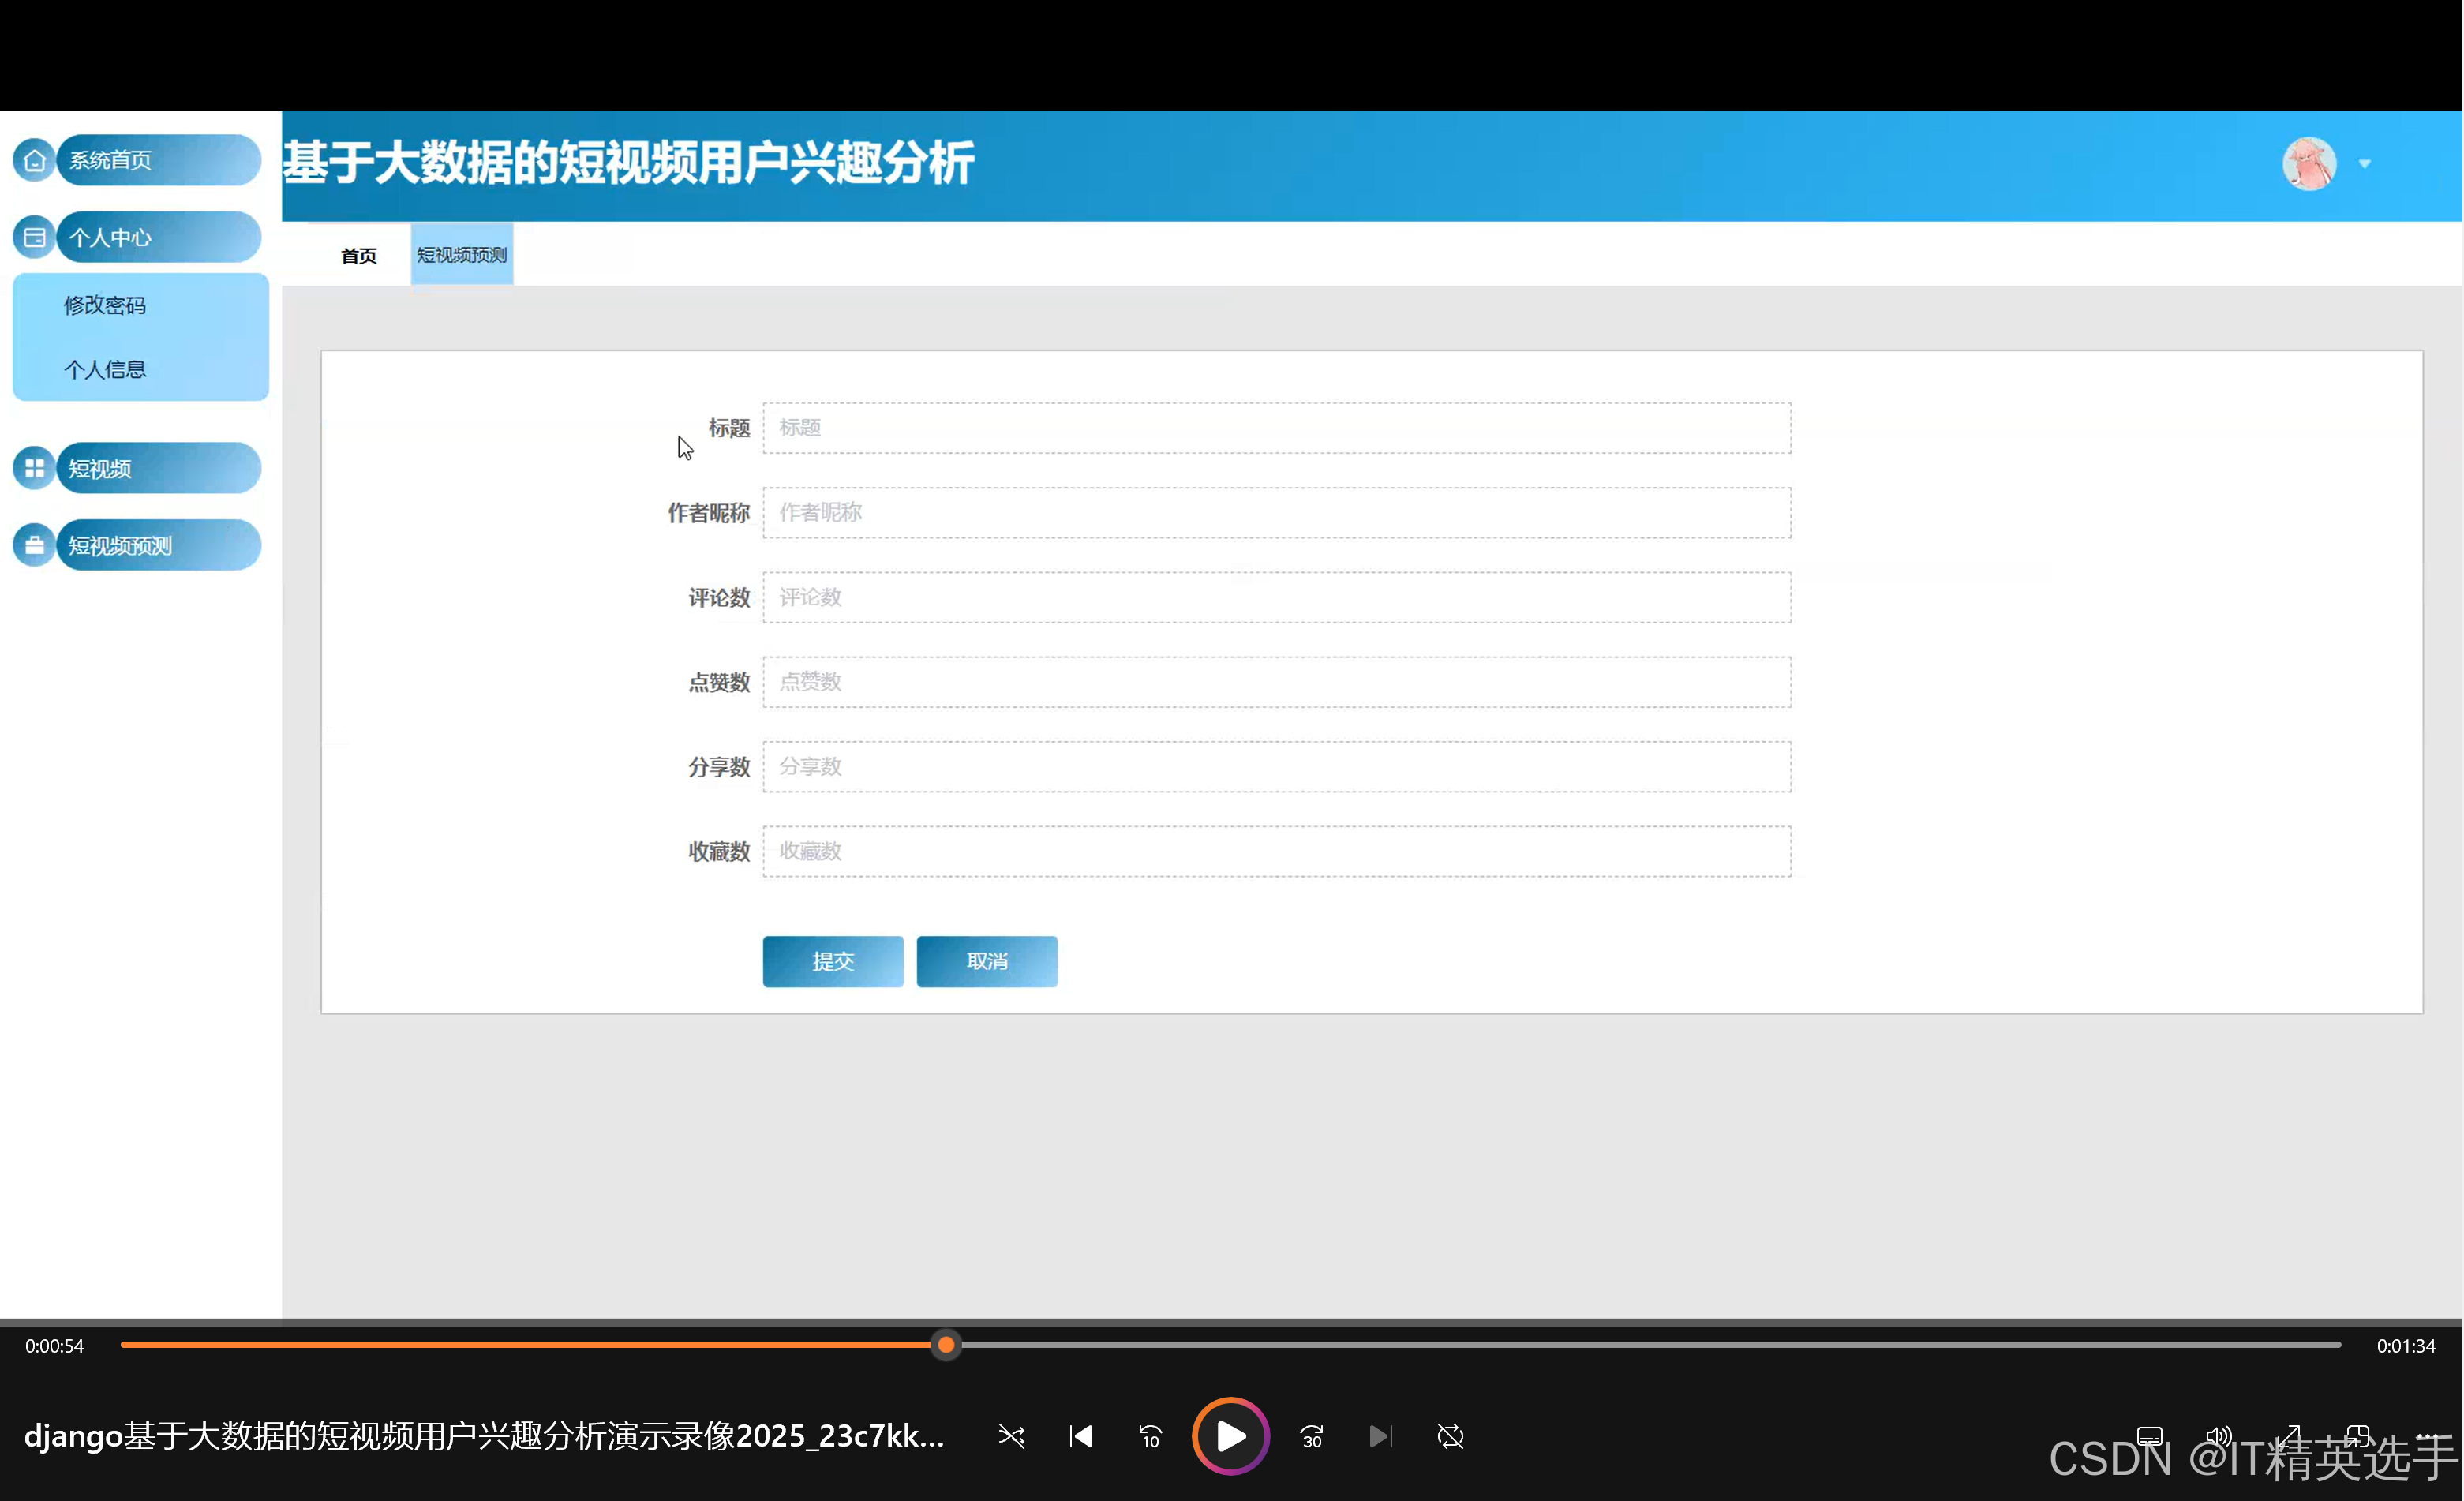Click the user avatar in the header
This screenshot has height=1501, width=2464.
tap(2309, 163)
